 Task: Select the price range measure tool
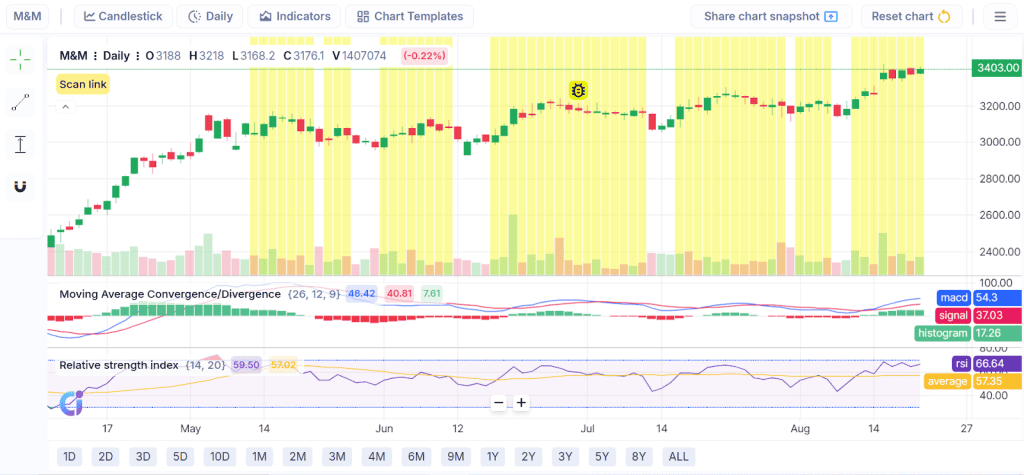(20, 144)
